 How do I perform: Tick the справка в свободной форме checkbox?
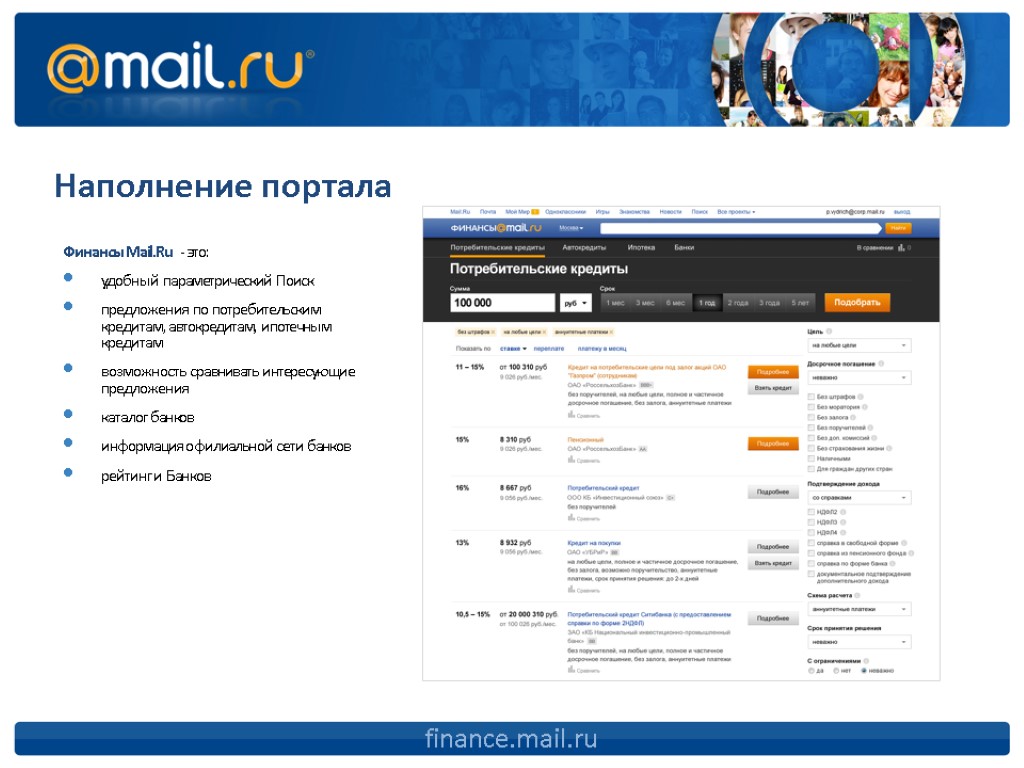coord(812,543)
